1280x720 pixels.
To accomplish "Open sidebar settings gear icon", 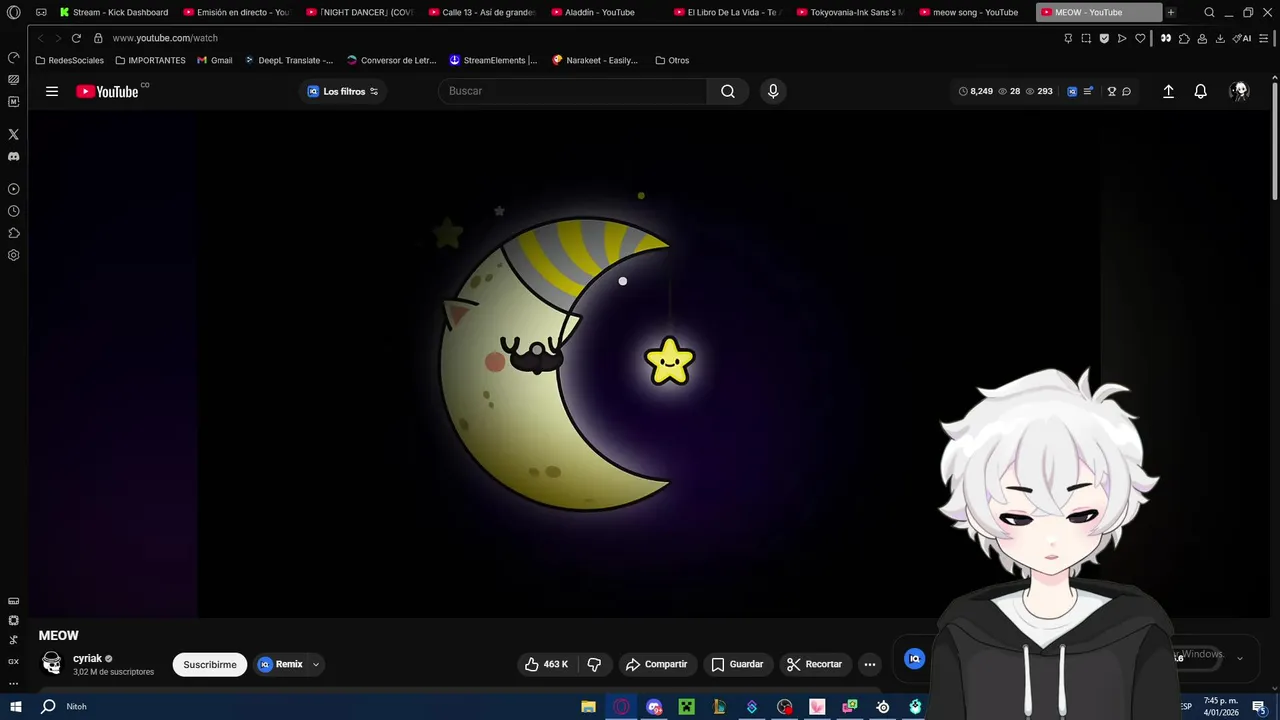I will tap(13, 255).
